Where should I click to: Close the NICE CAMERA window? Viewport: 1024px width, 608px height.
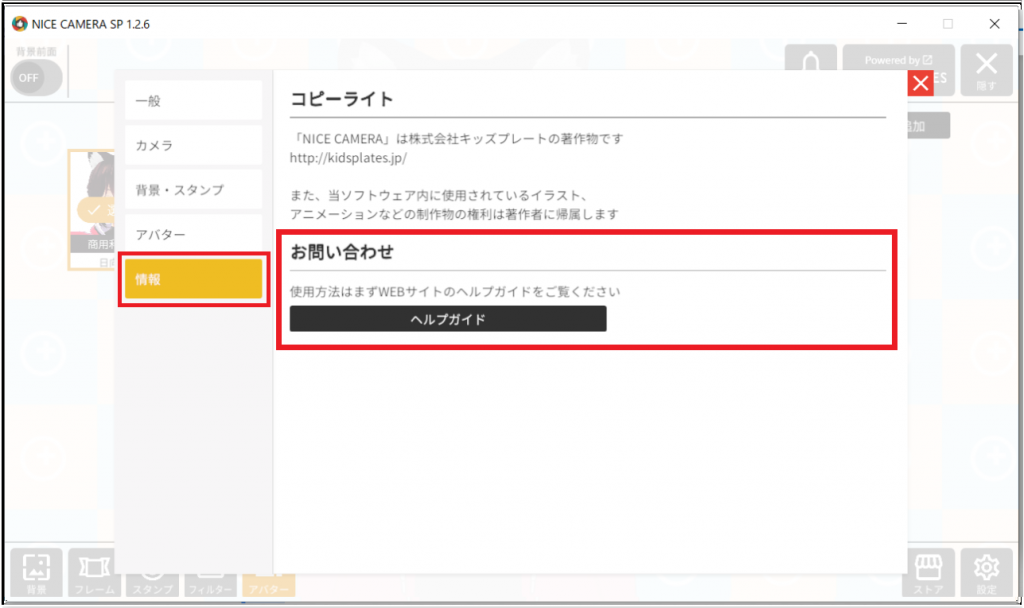point(994,24)
